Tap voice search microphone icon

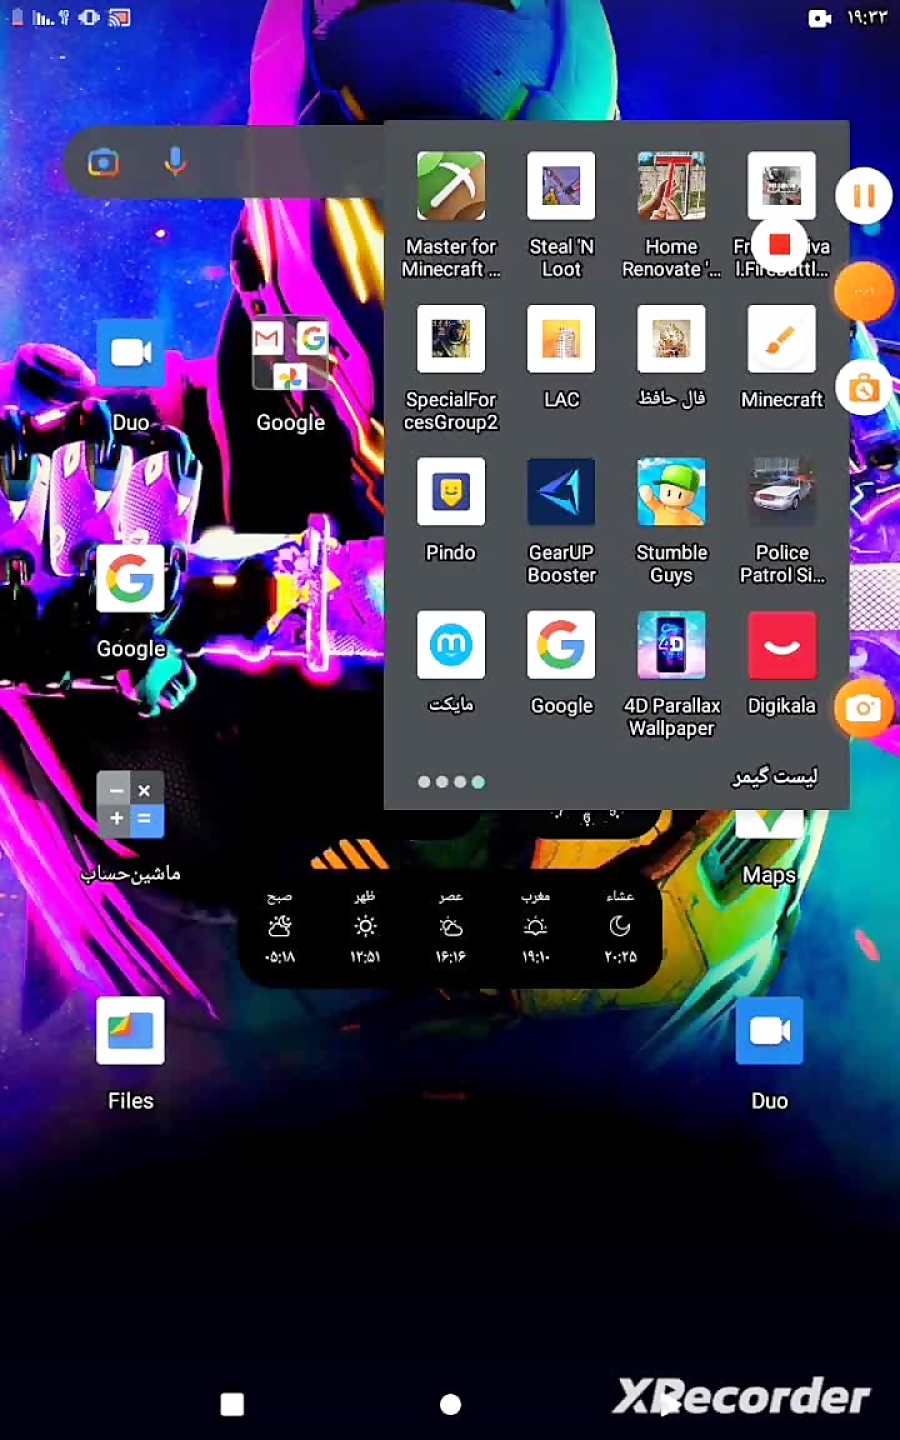tap(175, 162)
